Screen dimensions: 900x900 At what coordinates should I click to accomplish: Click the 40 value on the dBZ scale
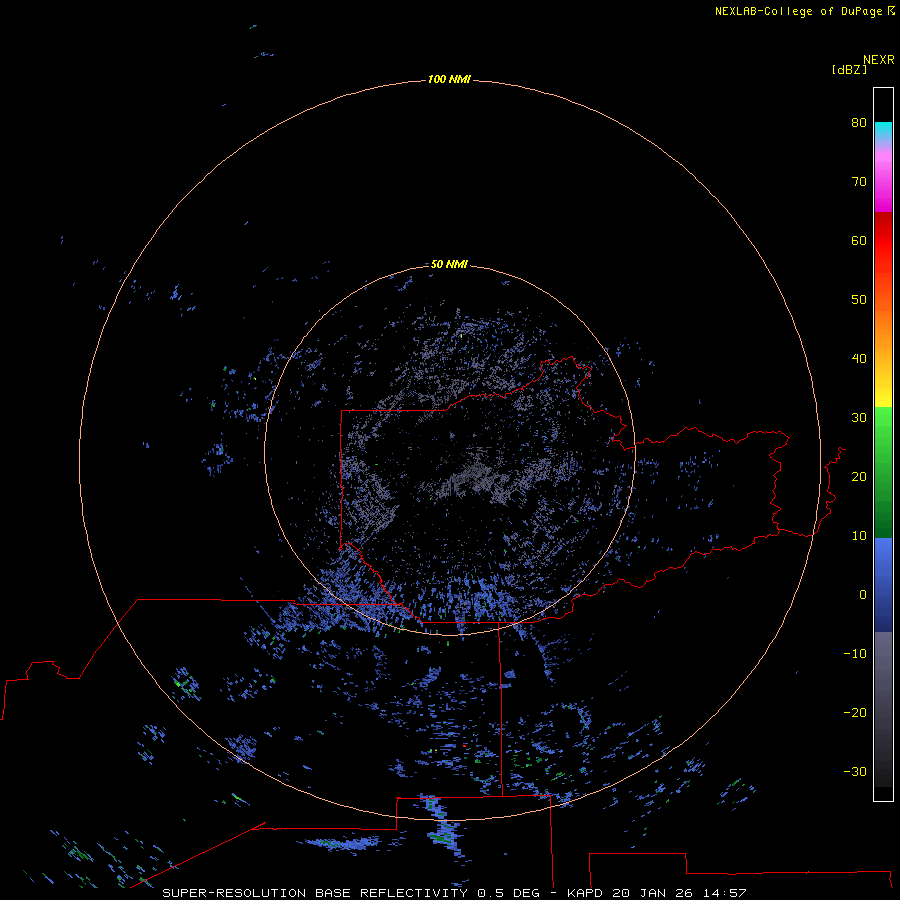click(859, 359)
